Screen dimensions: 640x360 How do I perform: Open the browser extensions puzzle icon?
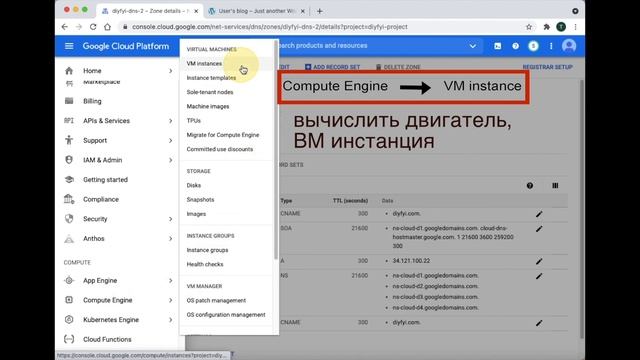click(x=547, y=27)
